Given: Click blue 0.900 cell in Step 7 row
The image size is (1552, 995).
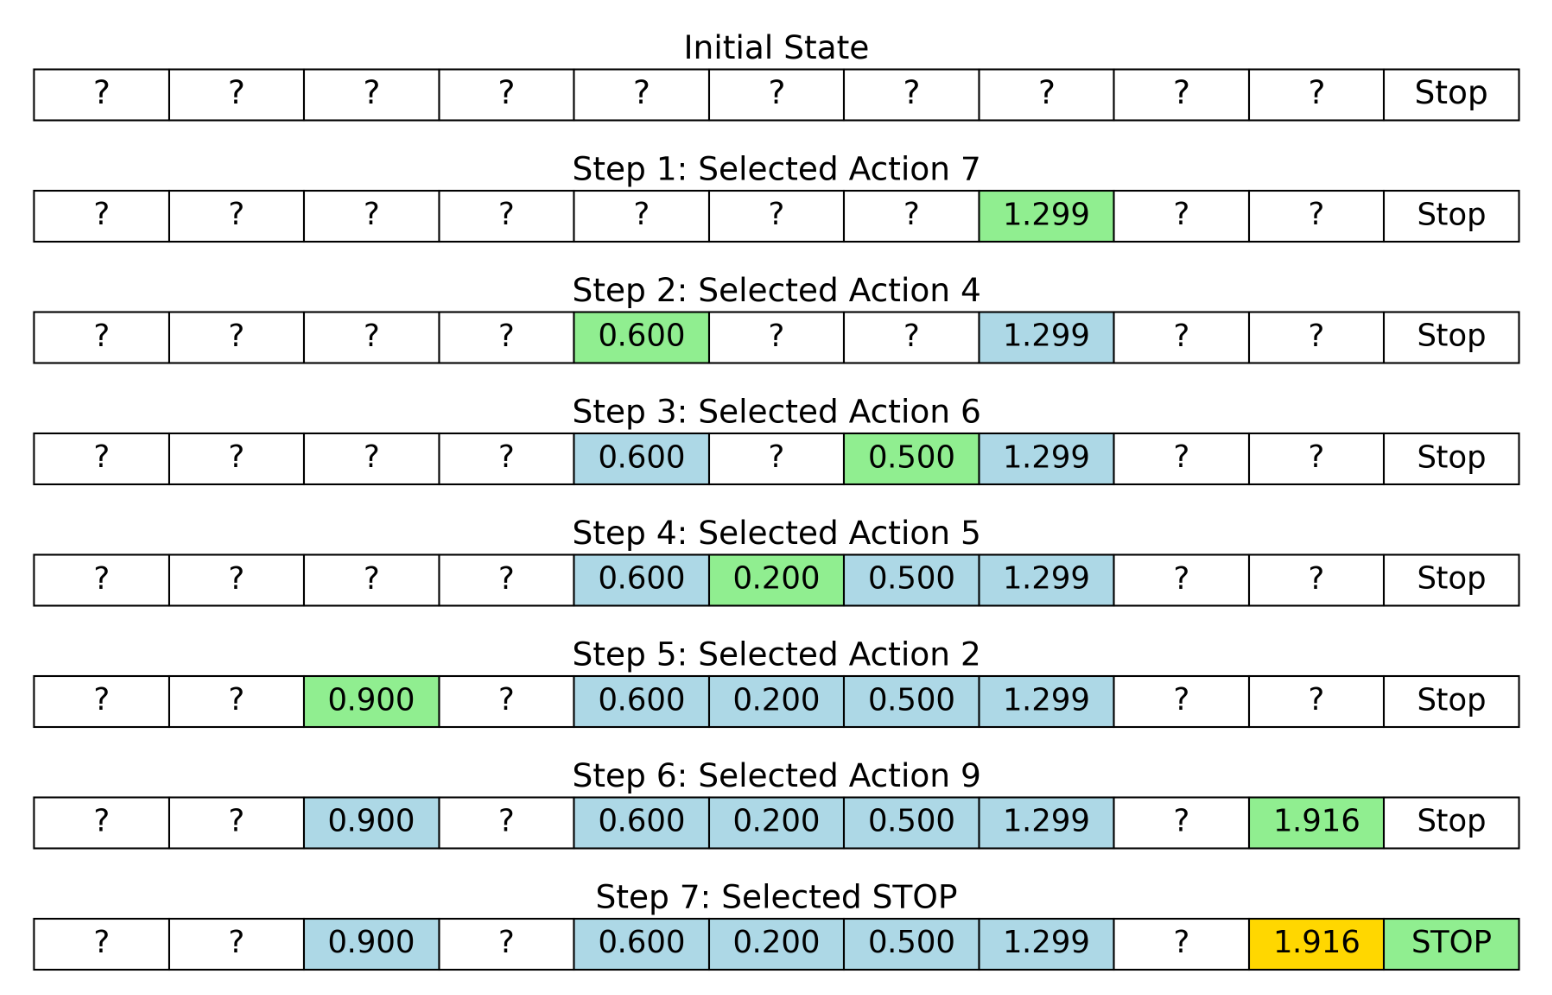Looking at the screenshot, I should (371, 943).
